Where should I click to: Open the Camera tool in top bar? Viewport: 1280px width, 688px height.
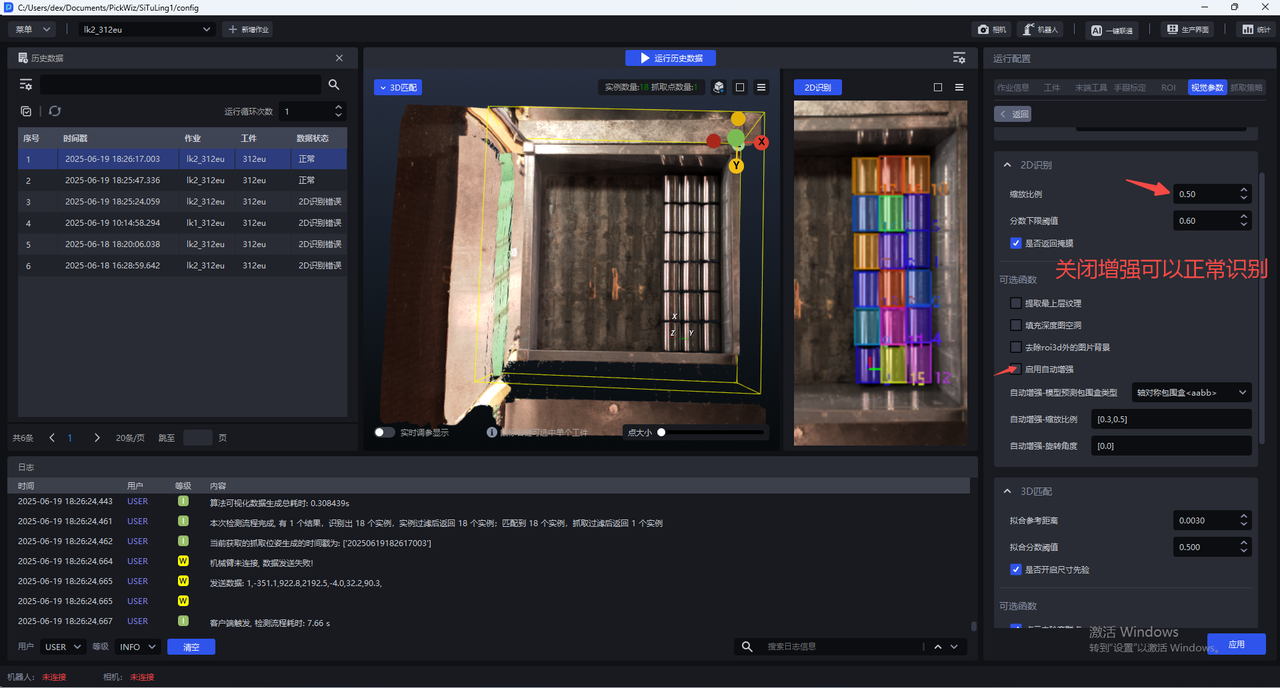(993, 30)
